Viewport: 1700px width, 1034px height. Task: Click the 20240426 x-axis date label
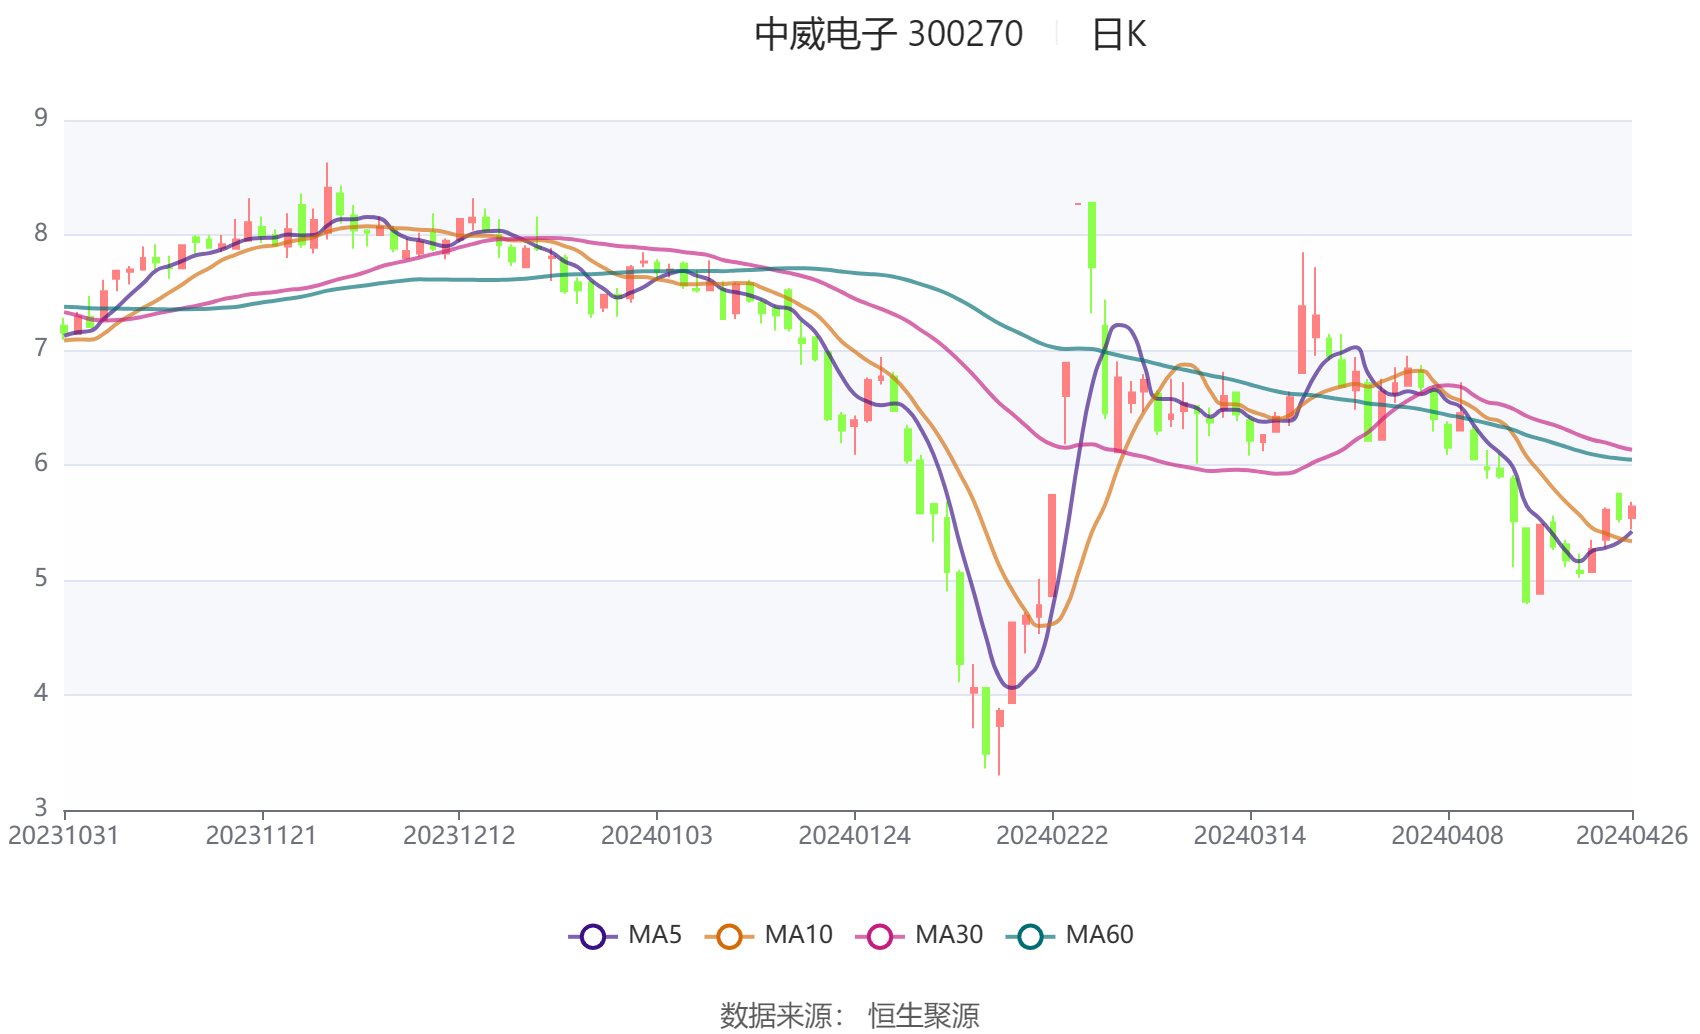[x=1632, y=836]
